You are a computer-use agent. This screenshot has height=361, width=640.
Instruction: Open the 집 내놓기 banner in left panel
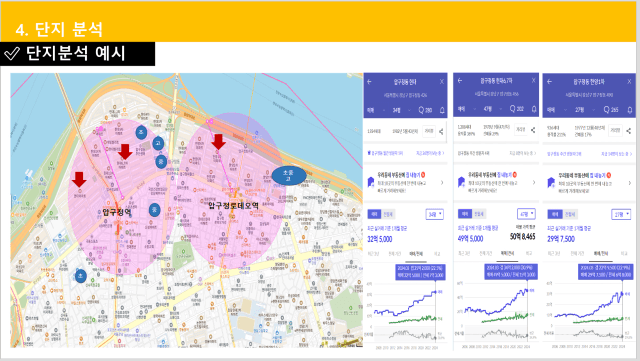coord(405,182)
